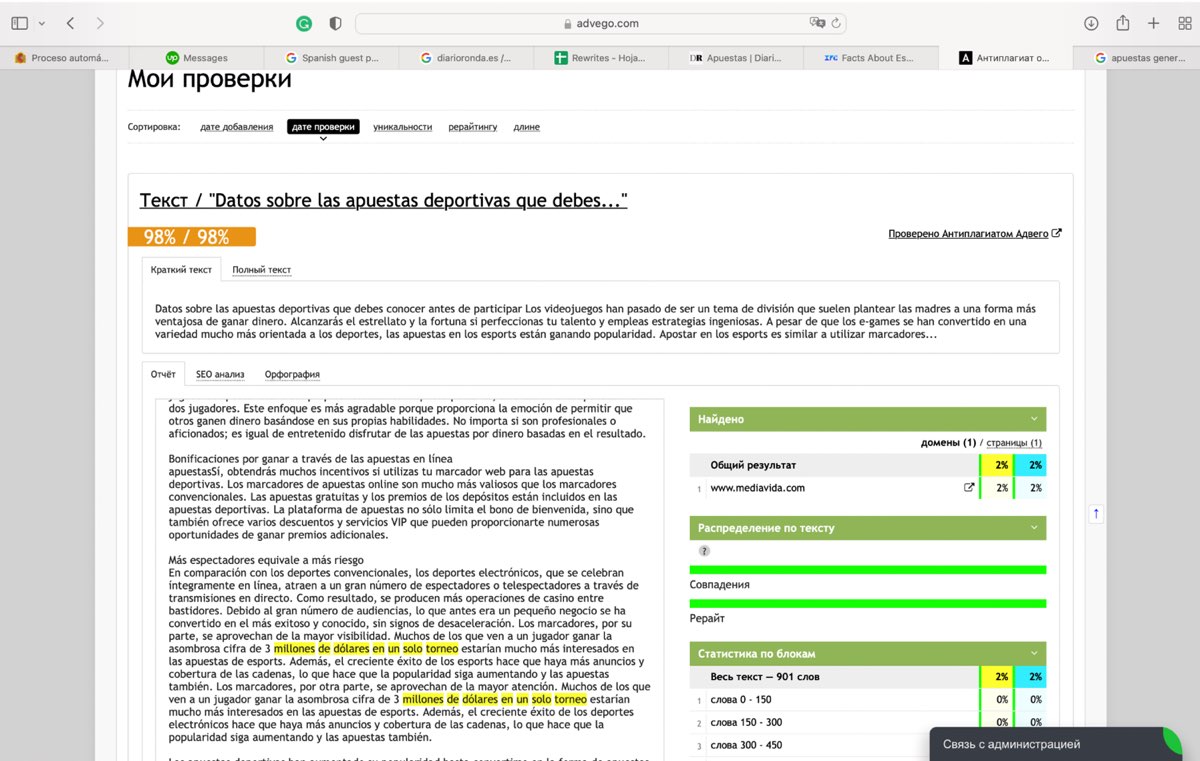Select the Краткий текст tab
This screenshot has width=1200, height=761.
(x=181, y=270)
